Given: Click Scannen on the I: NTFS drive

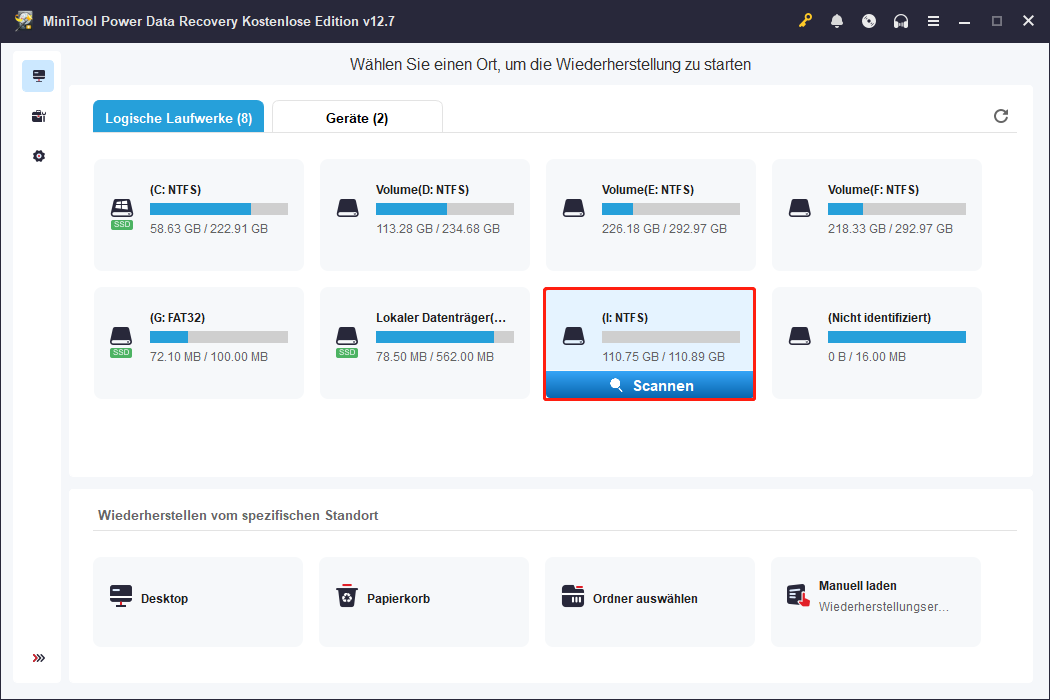Looking at the screenshot, I should tap(649, 385).
